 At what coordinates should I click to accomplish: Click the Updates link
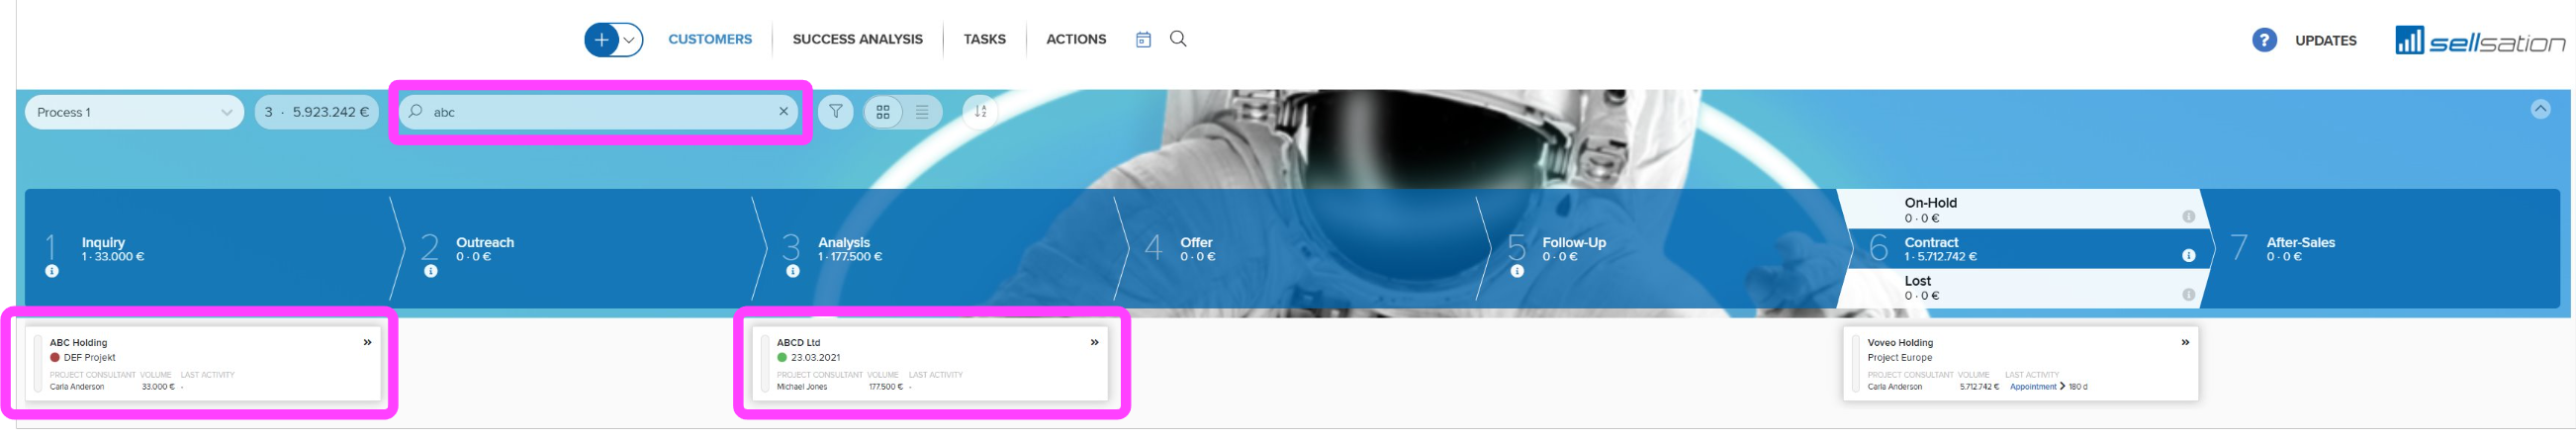click(2325, 40)
